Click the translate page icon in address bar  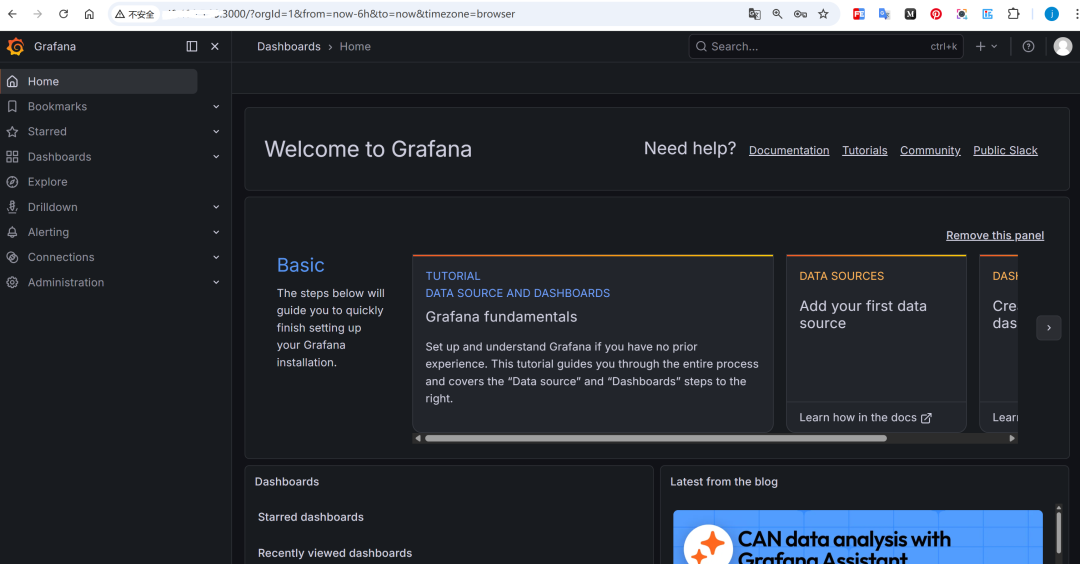pyautogui.click(x=754, y=14)
